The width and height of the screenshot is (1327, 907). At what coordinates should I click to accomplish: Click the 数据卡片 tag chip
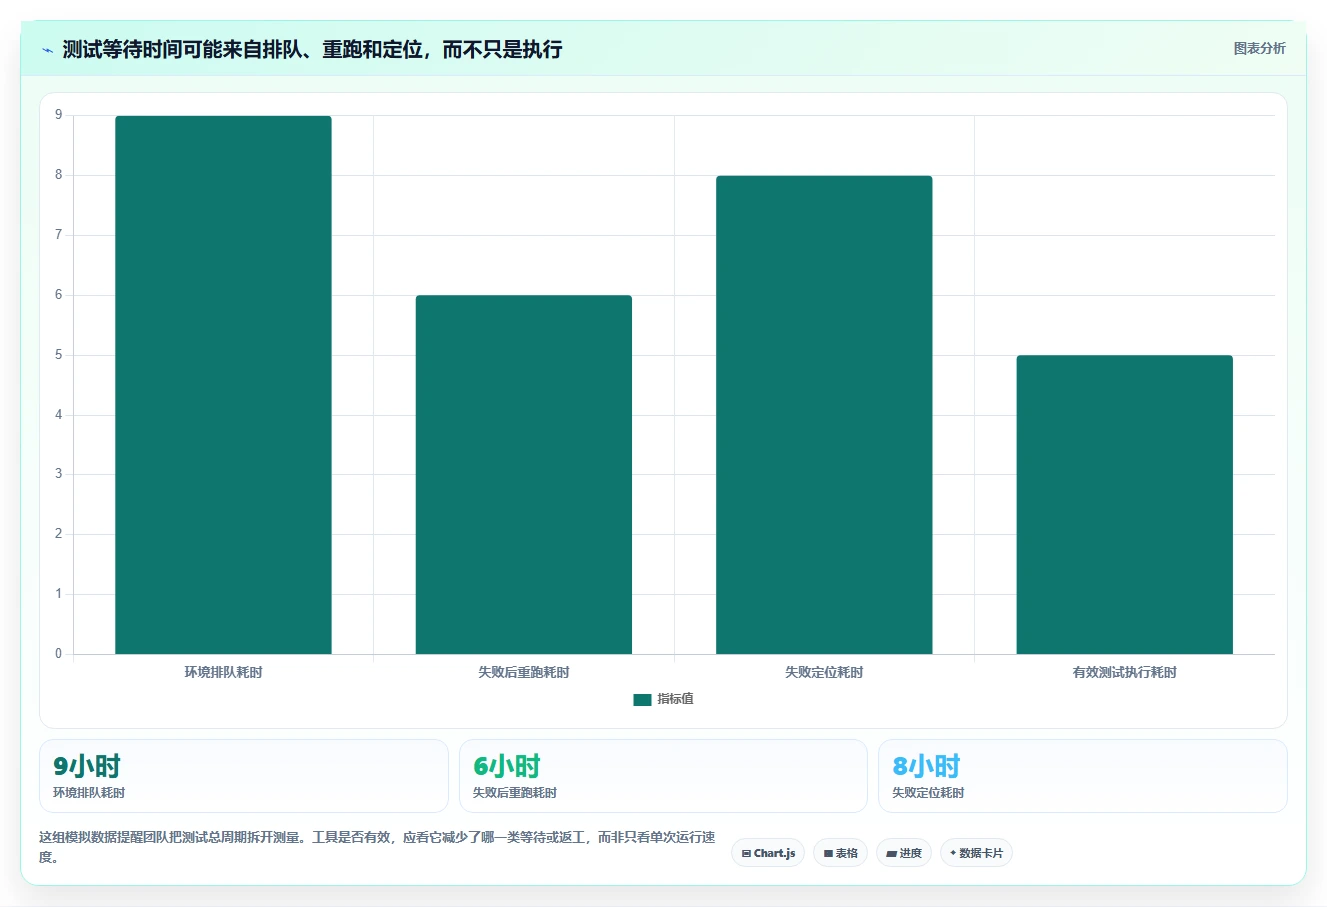(x=976, y=853)
